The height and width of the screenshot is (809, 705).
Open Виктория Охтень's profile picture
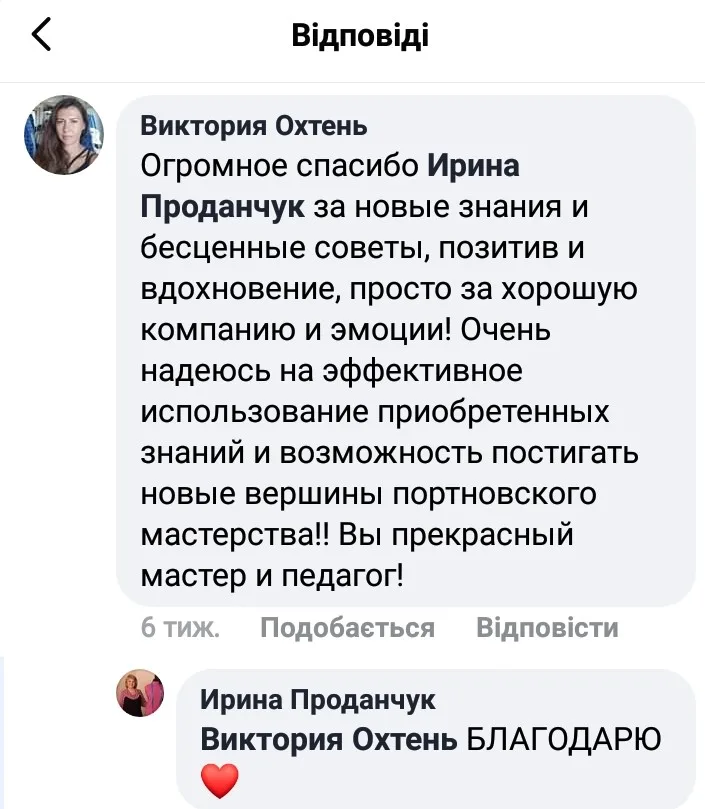63,135
